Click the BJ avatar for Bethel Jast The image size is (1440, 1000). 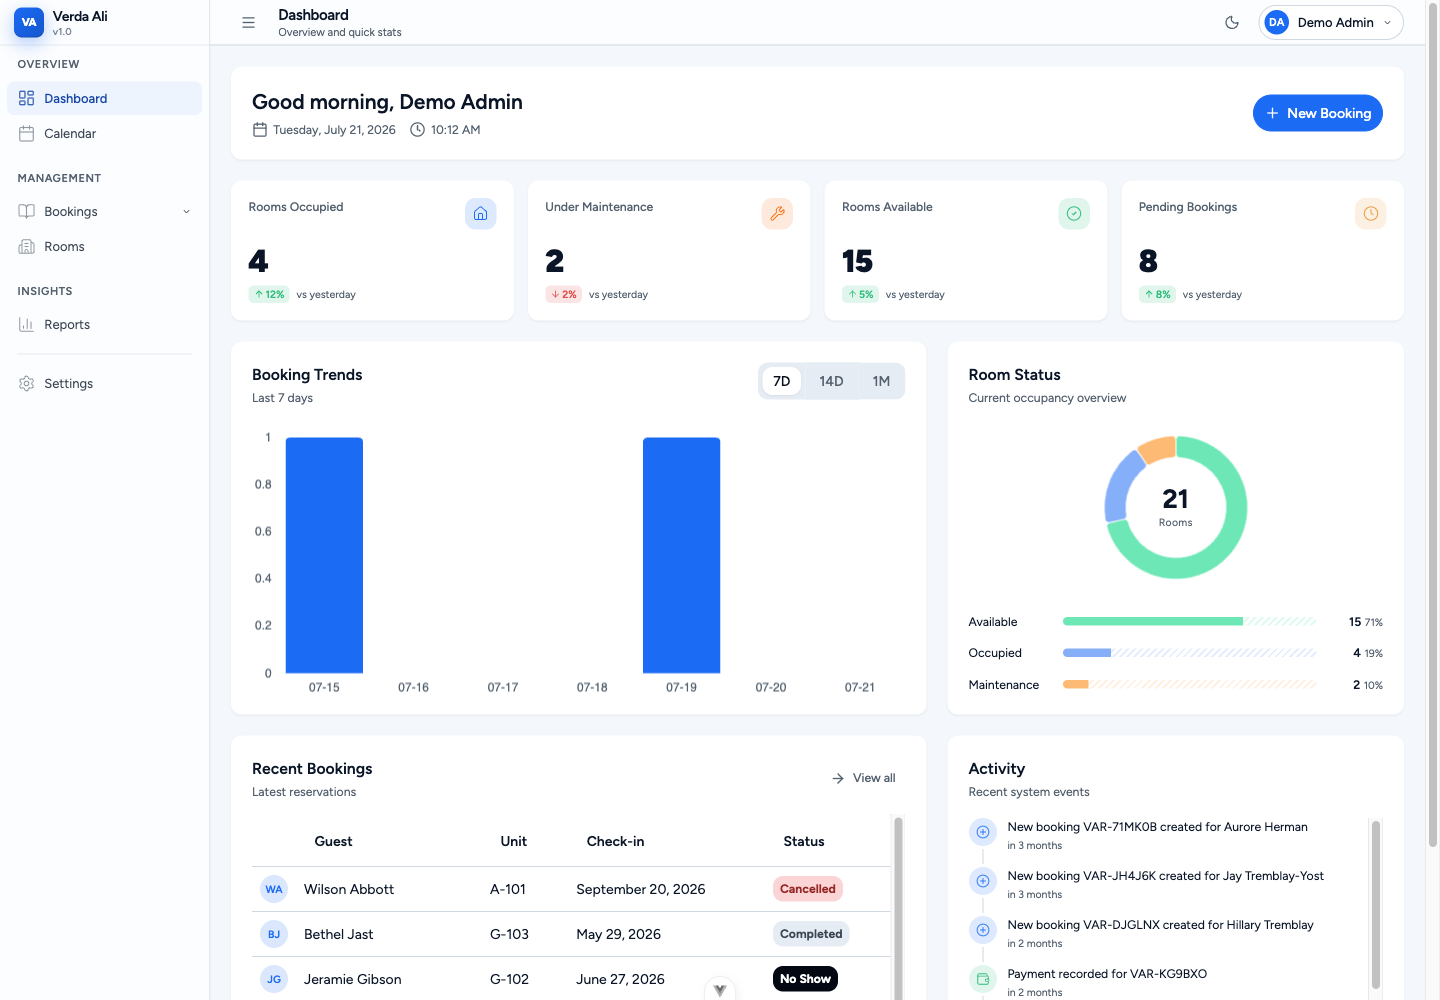274,934
